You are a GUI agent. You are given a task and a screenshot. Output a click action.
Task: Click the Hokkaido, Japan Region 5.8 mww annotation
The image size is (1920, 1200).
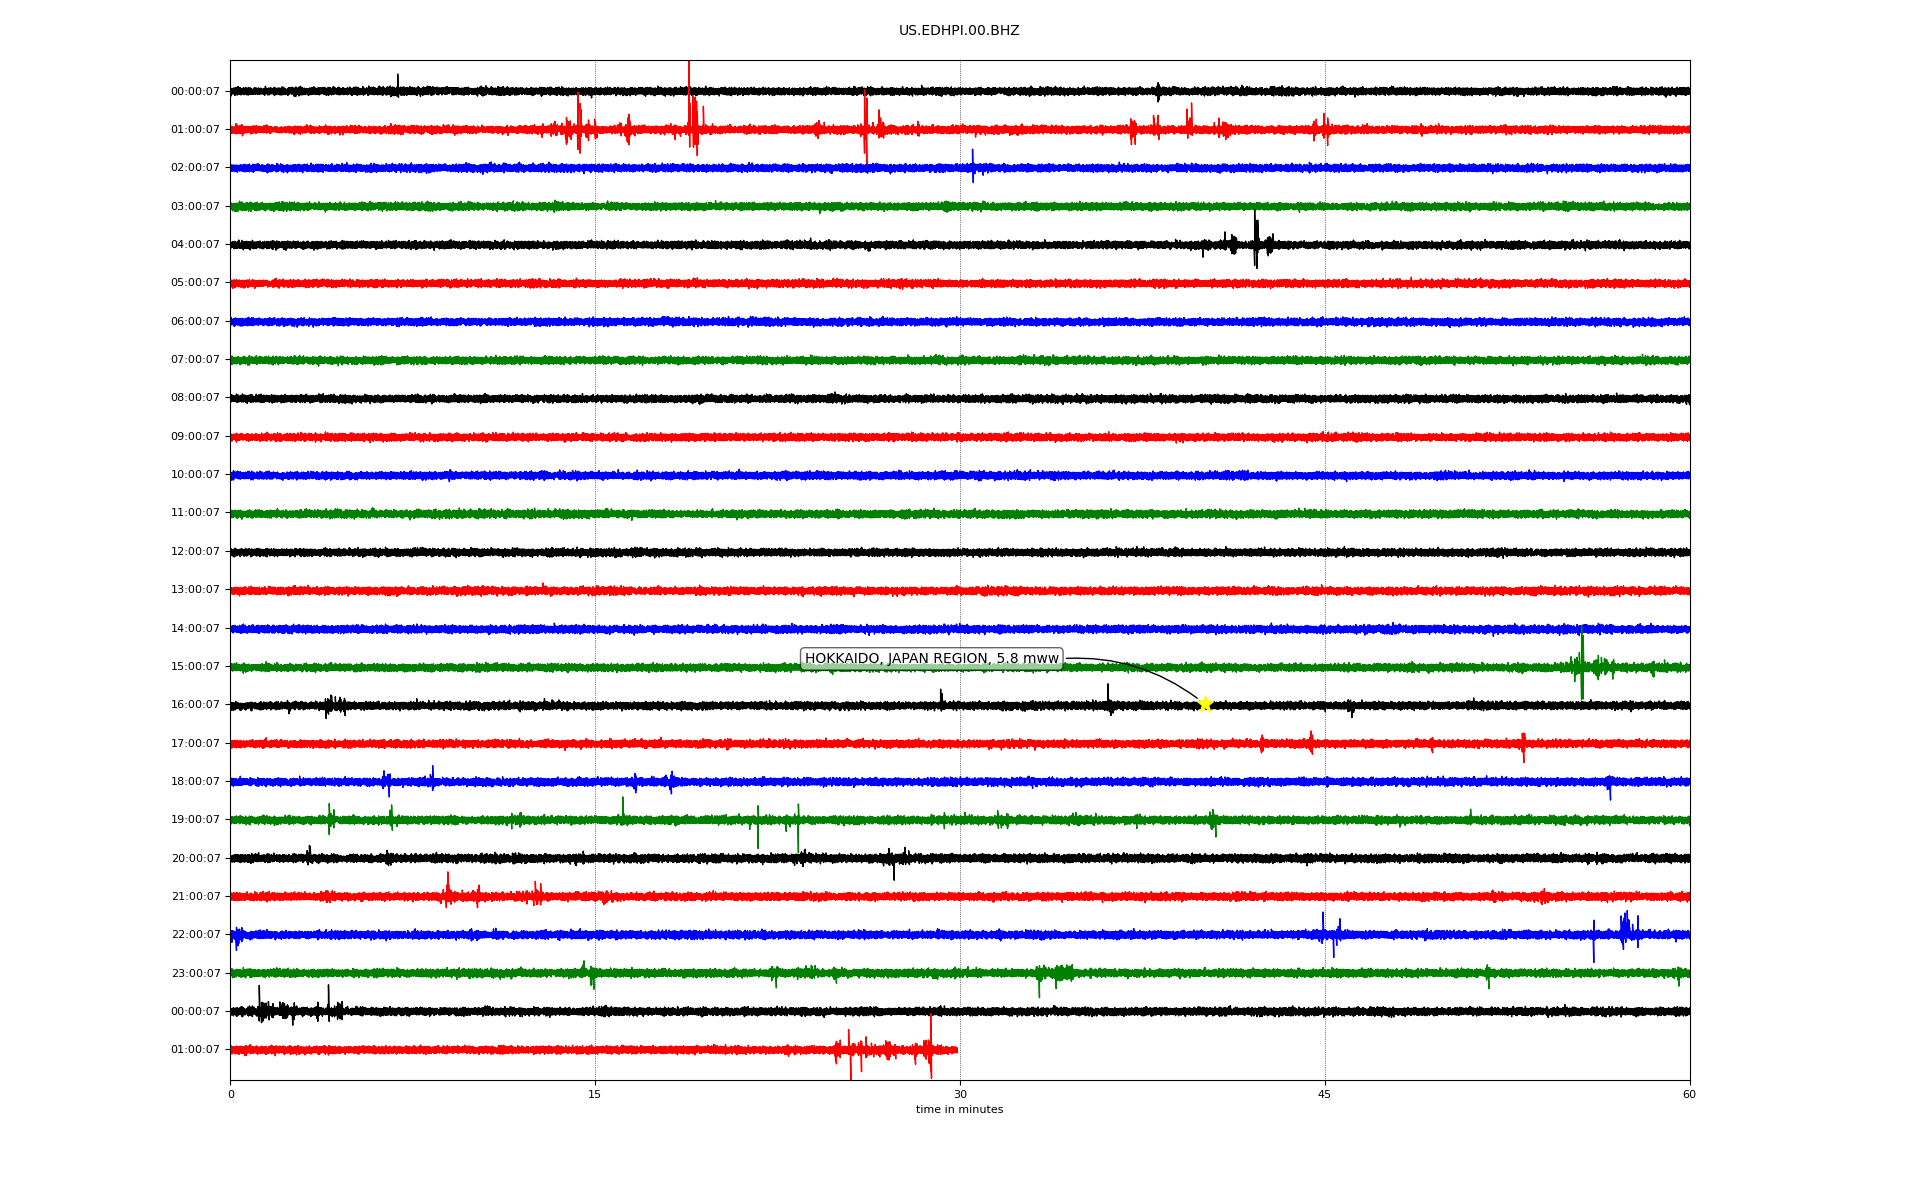pos(931,658)
